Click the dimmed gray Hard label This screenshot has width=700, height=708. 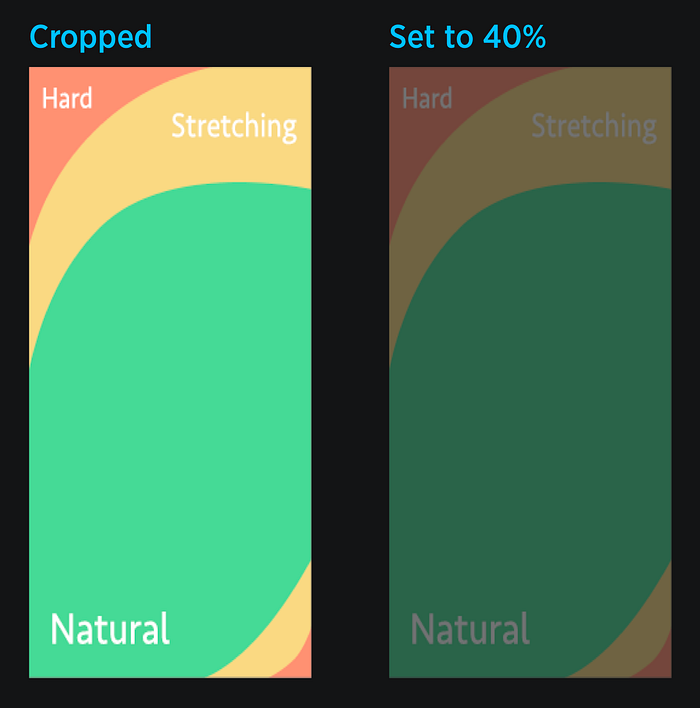click(x=427, y=98)
